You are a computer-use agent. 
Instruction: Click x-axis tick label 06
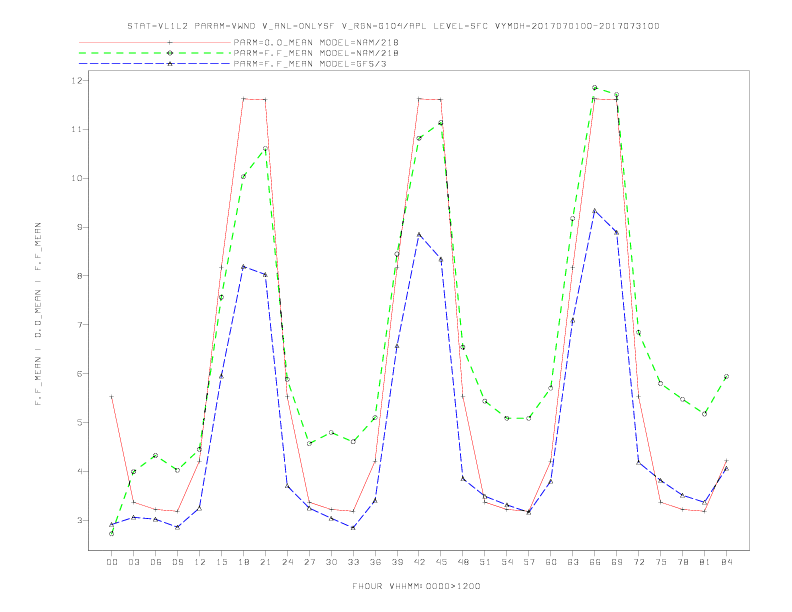[156, 562]
